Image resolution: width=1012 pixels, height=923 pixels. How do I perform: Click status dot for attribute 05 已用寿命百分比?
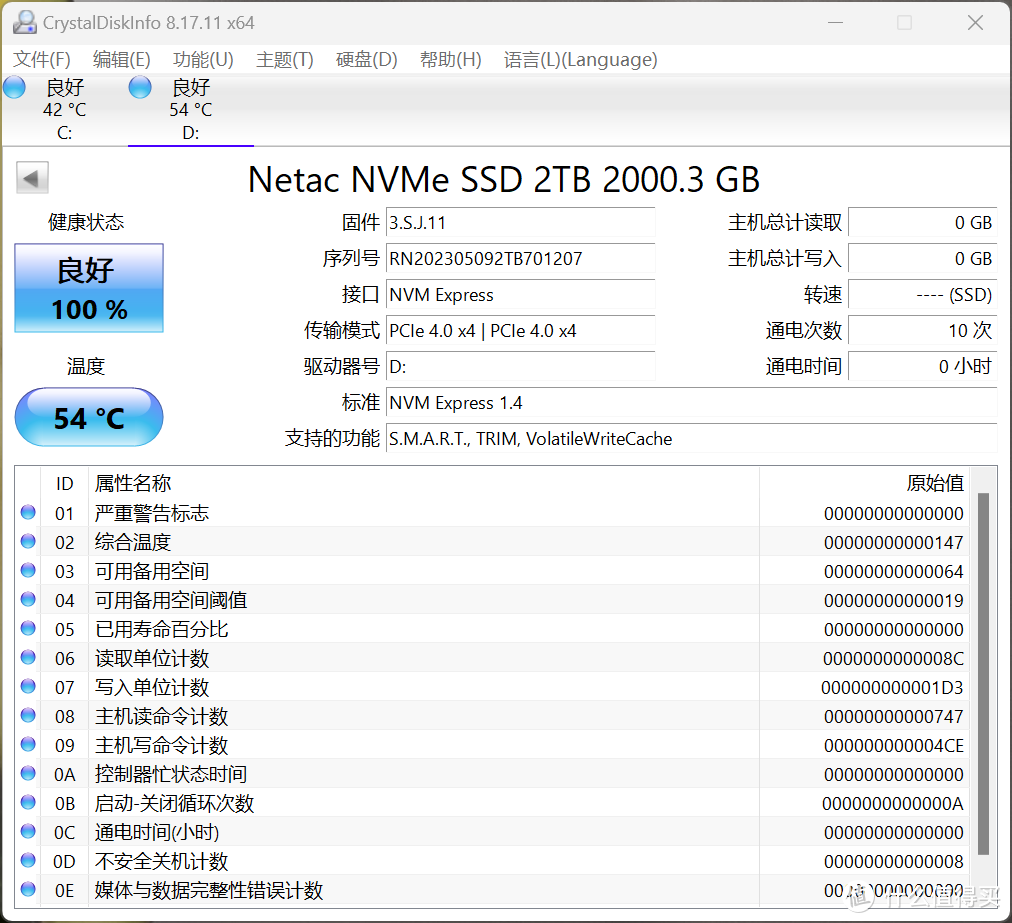click(x=28, y=629)
